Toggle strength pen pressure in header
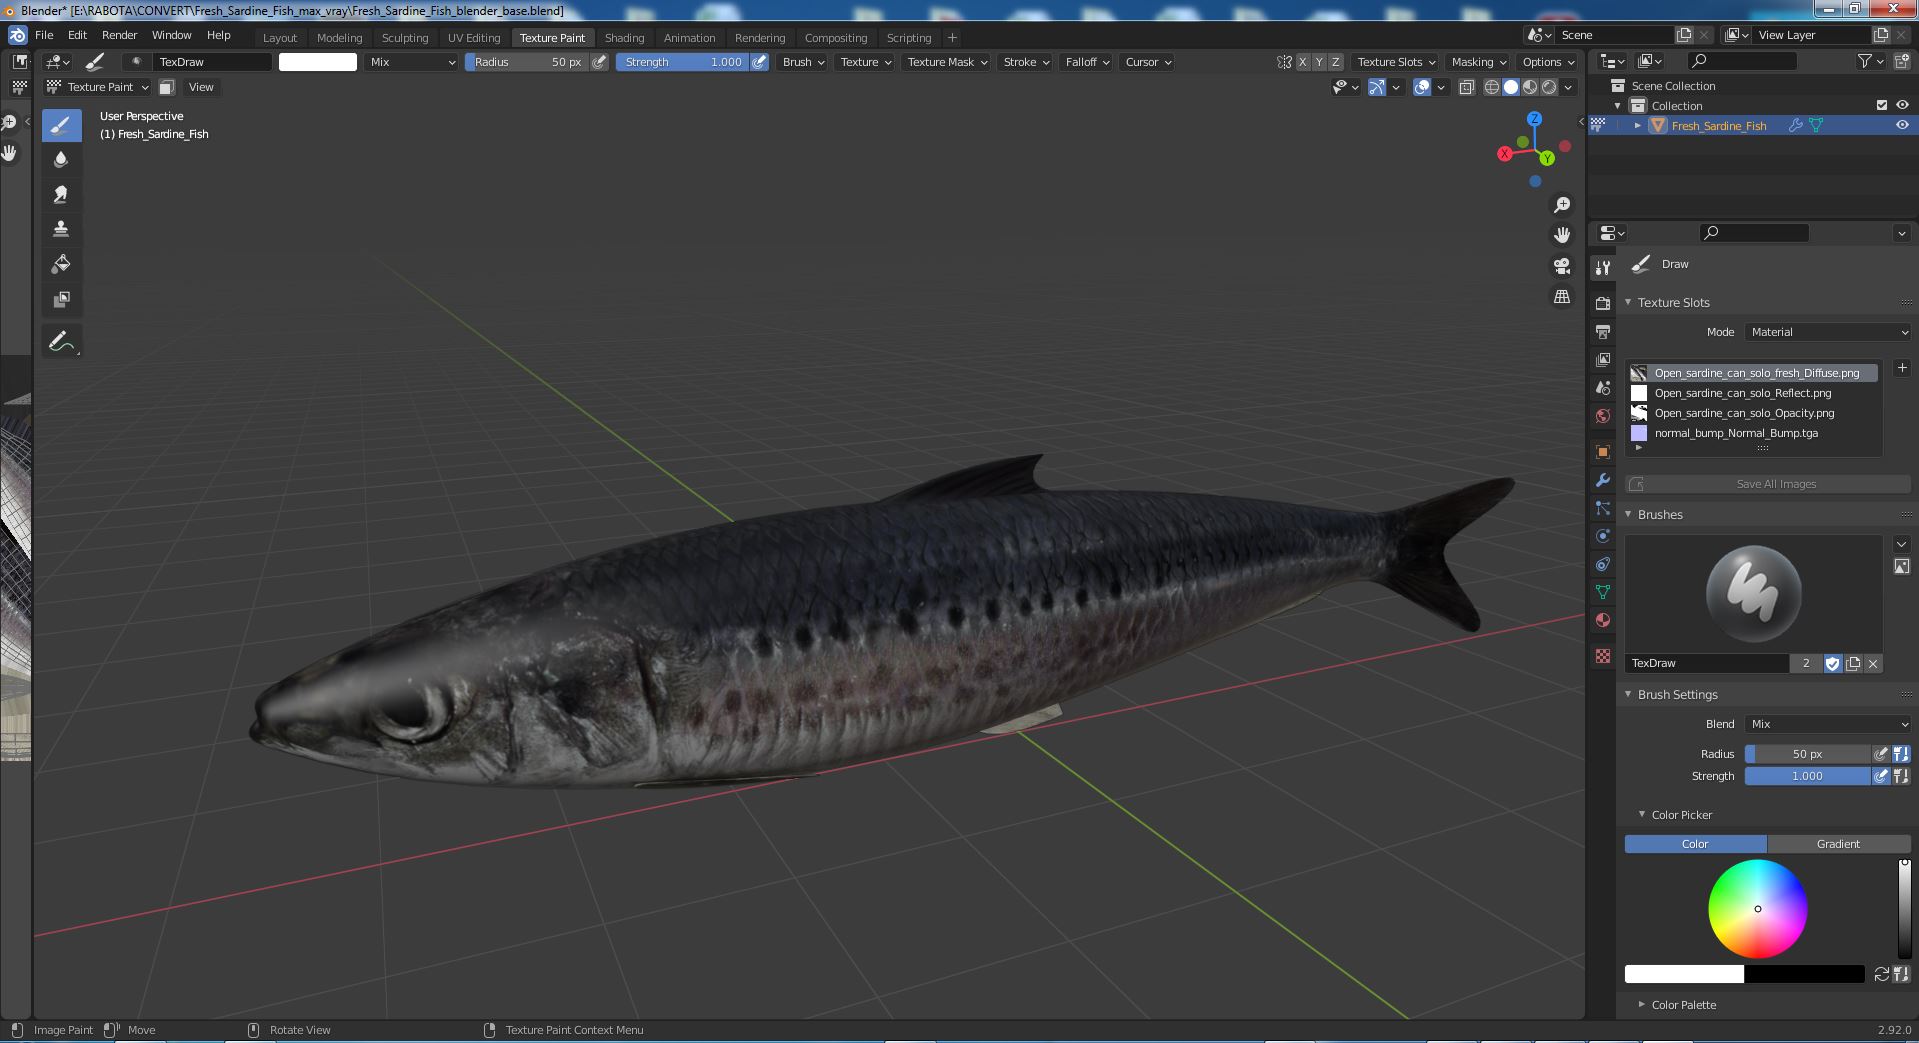This screenshot has height=1043, width=1919. (760, 62)
